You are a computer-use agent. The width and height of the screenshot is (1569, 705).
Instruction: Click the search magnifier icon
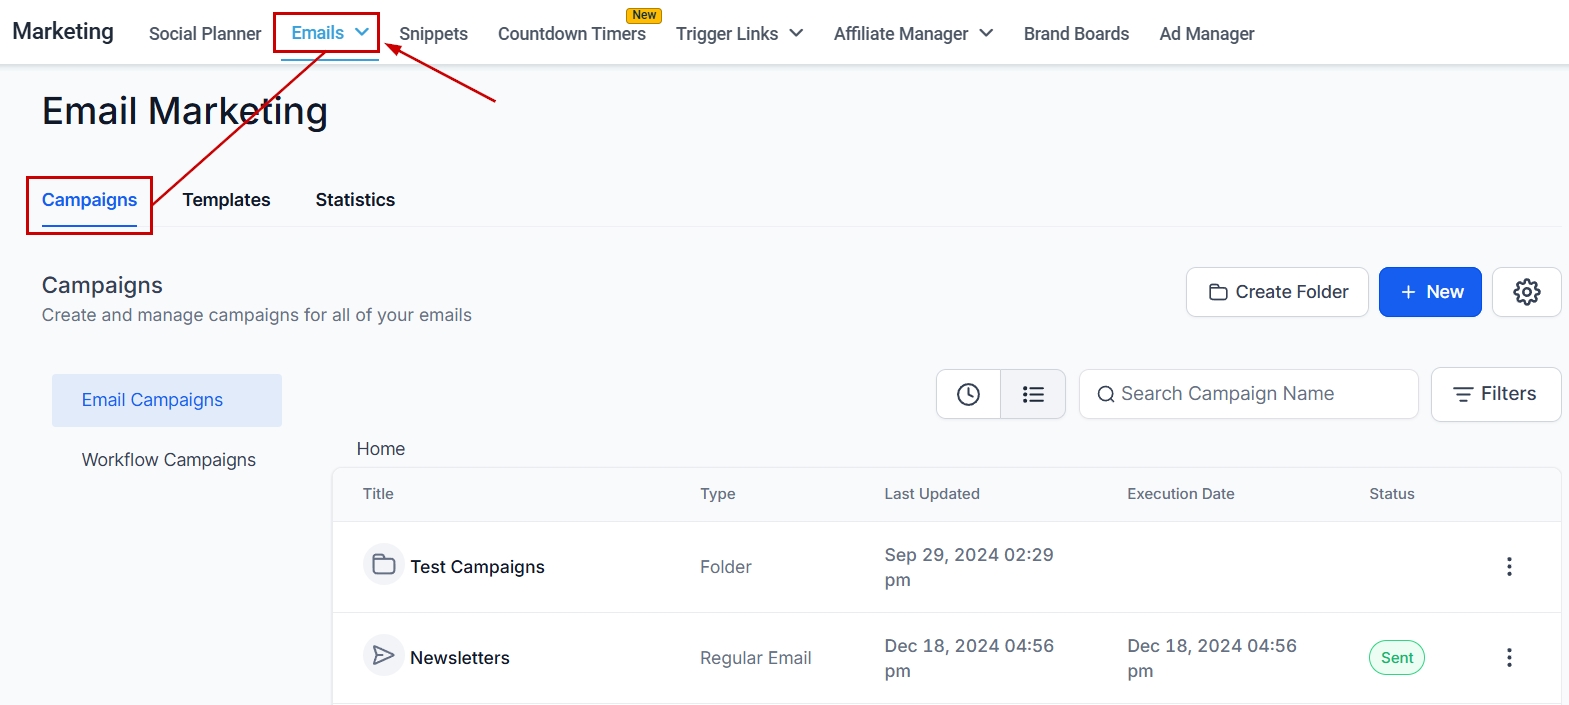tap(1106, 394)
